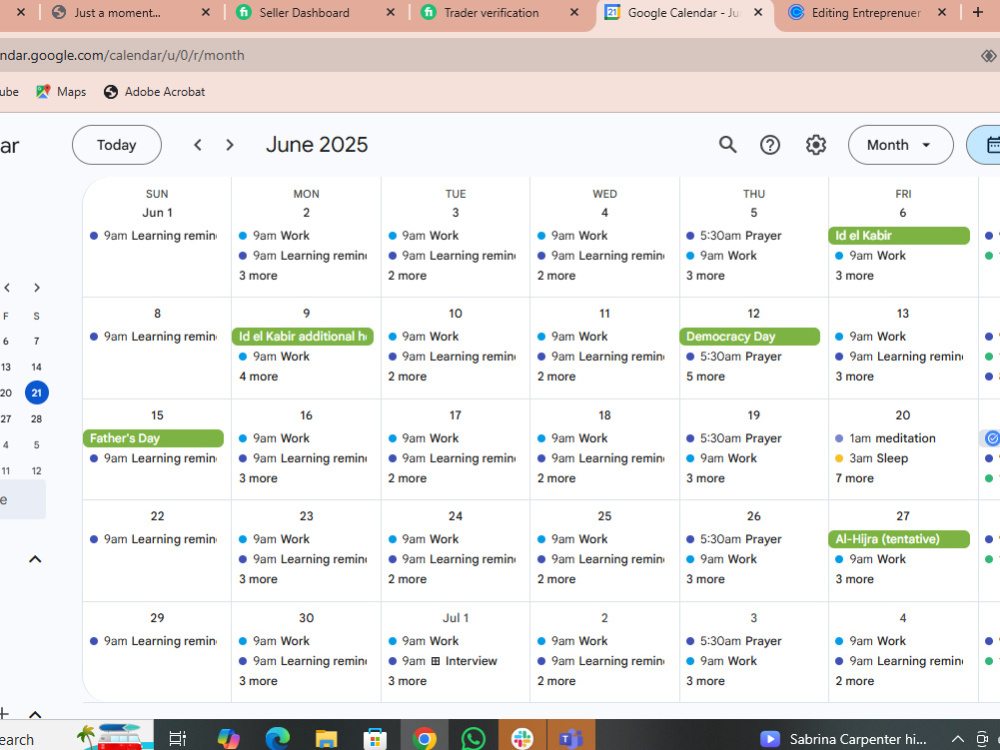Screen dimensions: 1000x750
Task: Open Microsoft Store from the taskbar
Action: click(x=375, y=739)
